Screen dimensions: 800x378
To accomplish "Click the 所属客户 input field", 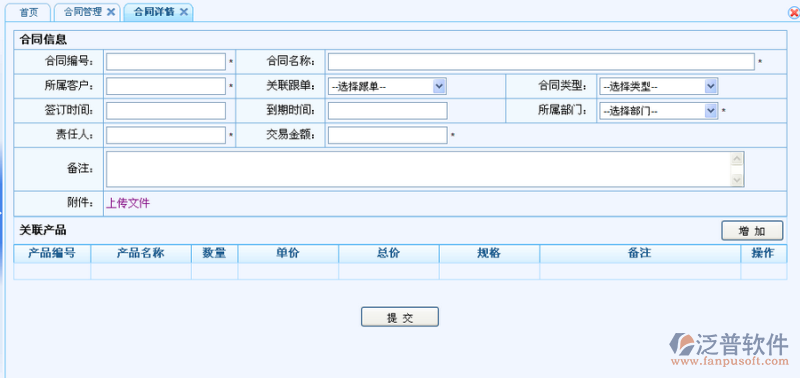I will pyautogui.click(x=166, y=86).
